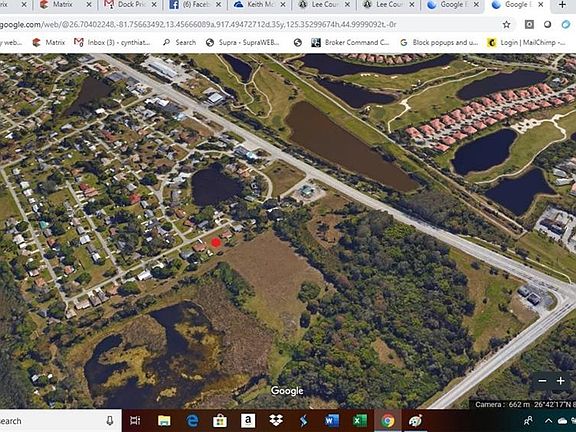Bookmark this page with the star icon
This screenshot has width=576, height=432.
507,25
